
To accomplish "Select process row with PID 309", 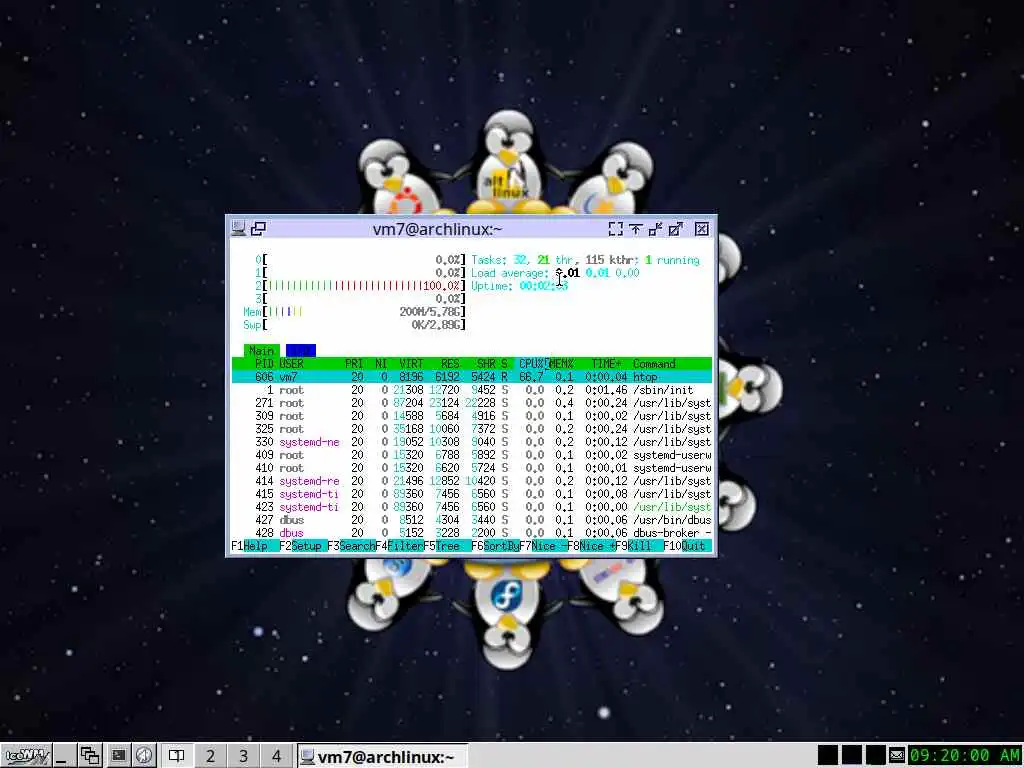I will point(472,416).
